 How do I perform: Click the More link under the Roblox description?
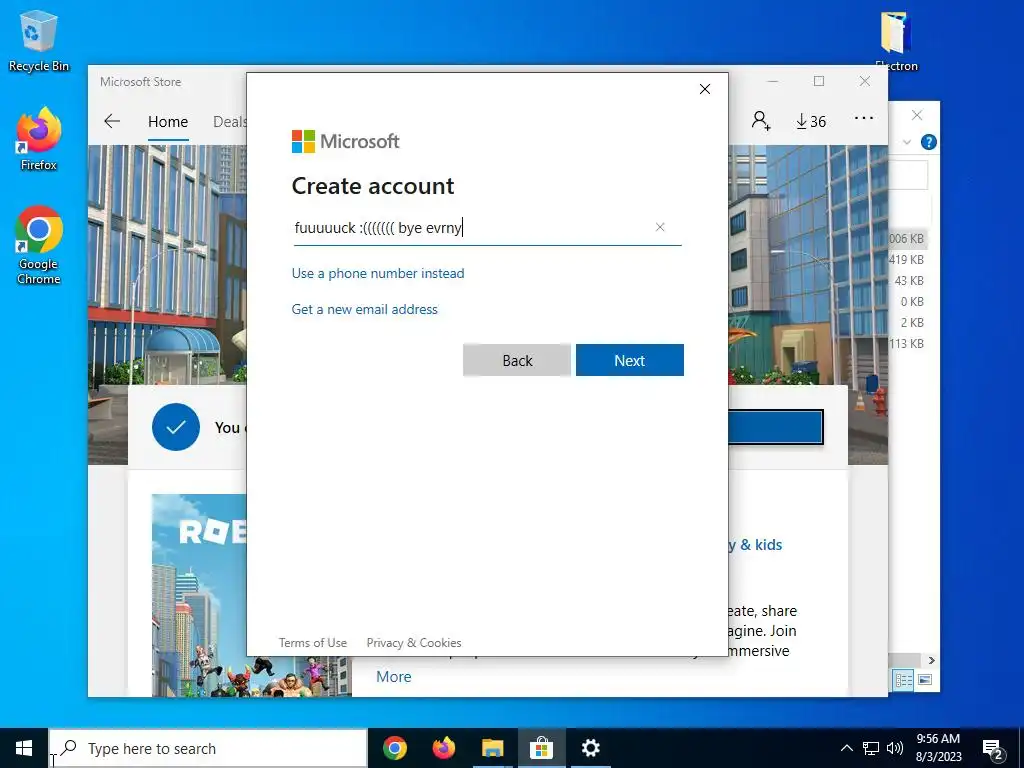(394, 677)
